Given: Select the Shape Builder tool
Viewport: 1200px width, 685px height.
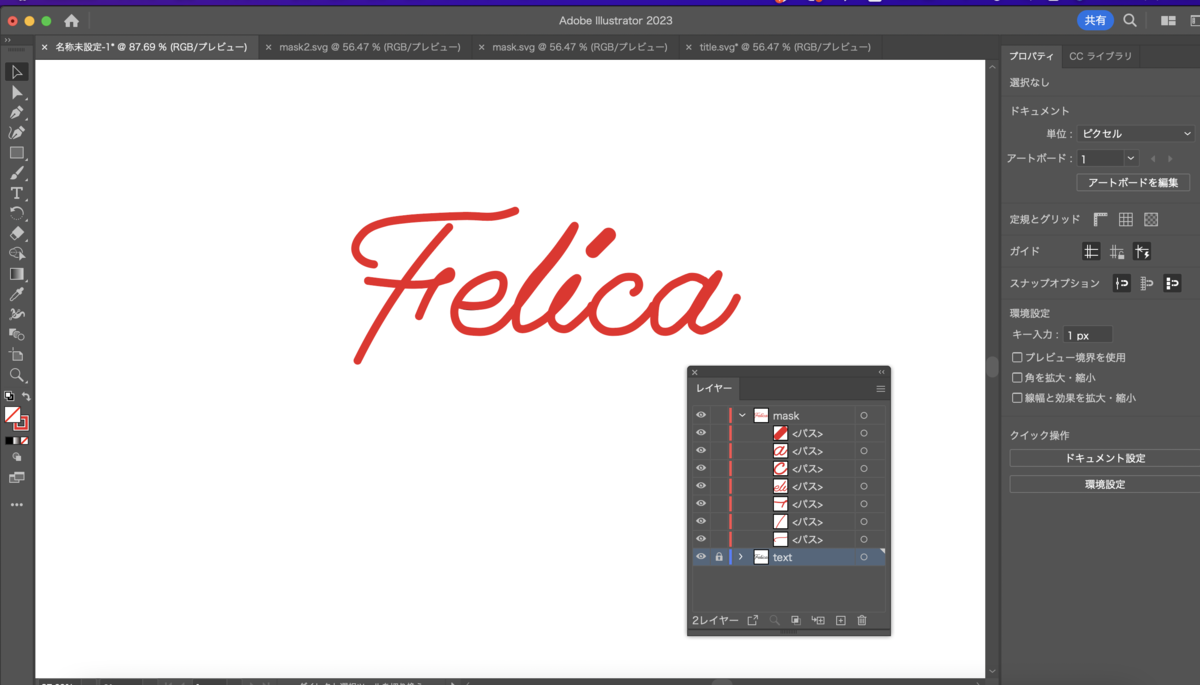Looking at the screenshot, I should click(x=17, y=254).
